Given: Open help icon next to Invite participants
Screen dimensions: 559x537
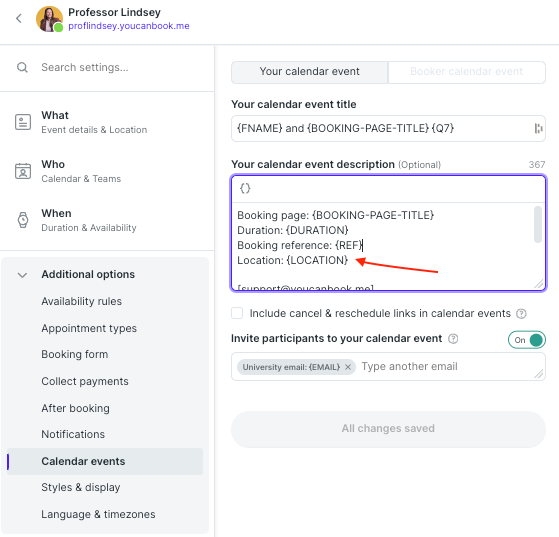Looking at the screenshot, I should pos(453,338).
